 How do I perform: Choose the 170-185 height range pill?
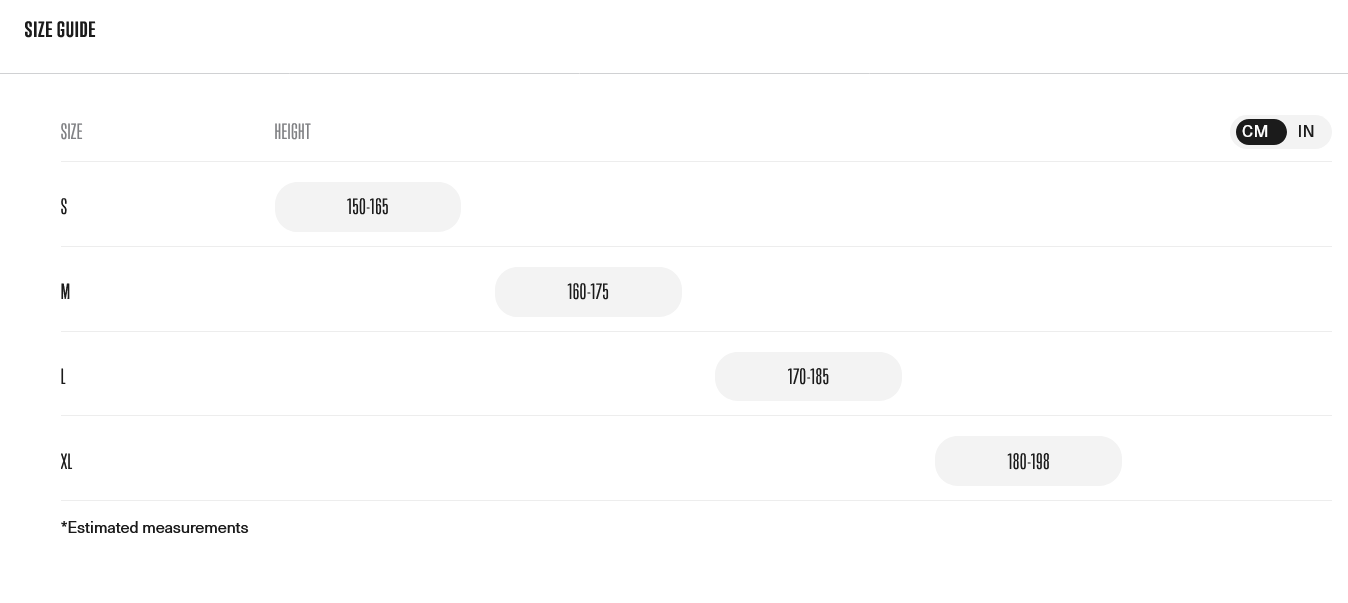coord(808,377)
